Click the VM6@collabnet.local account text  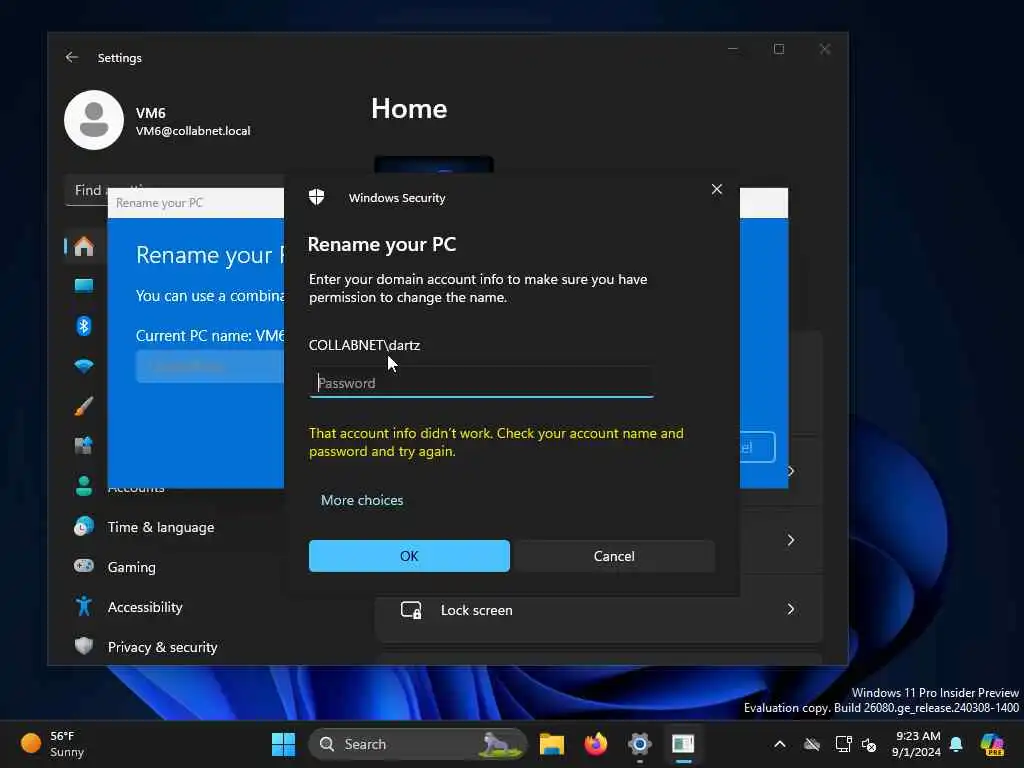193,131
